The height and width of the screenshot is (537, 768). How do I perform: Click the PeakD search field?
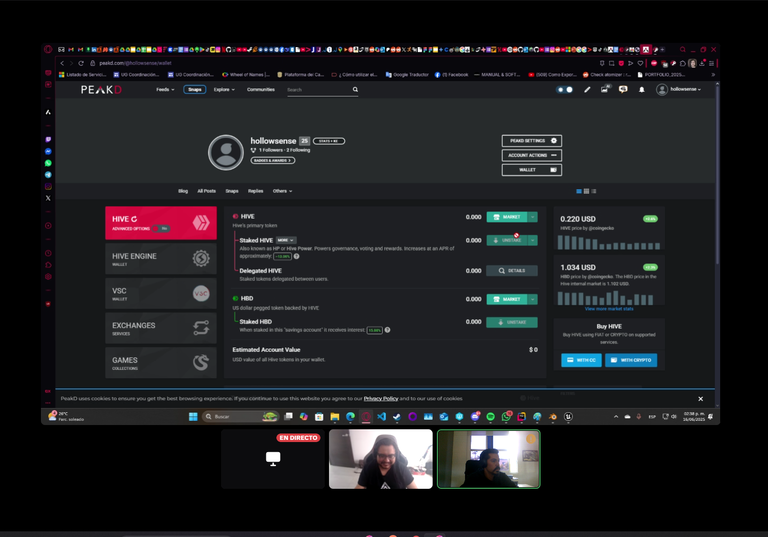point(318,90)
